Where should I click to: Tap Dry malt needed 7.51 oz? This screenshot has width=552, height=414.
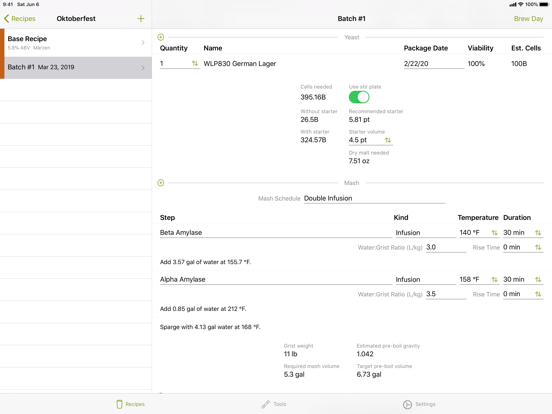pos(359,161)
